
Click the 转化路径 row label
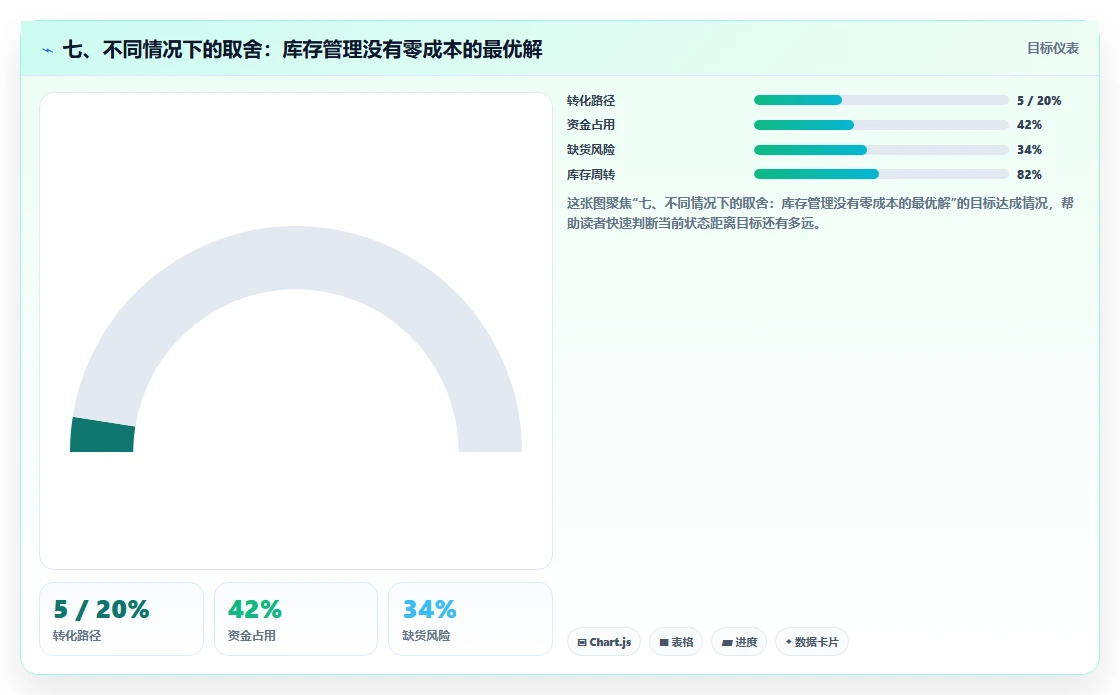[x=591, y=101]
